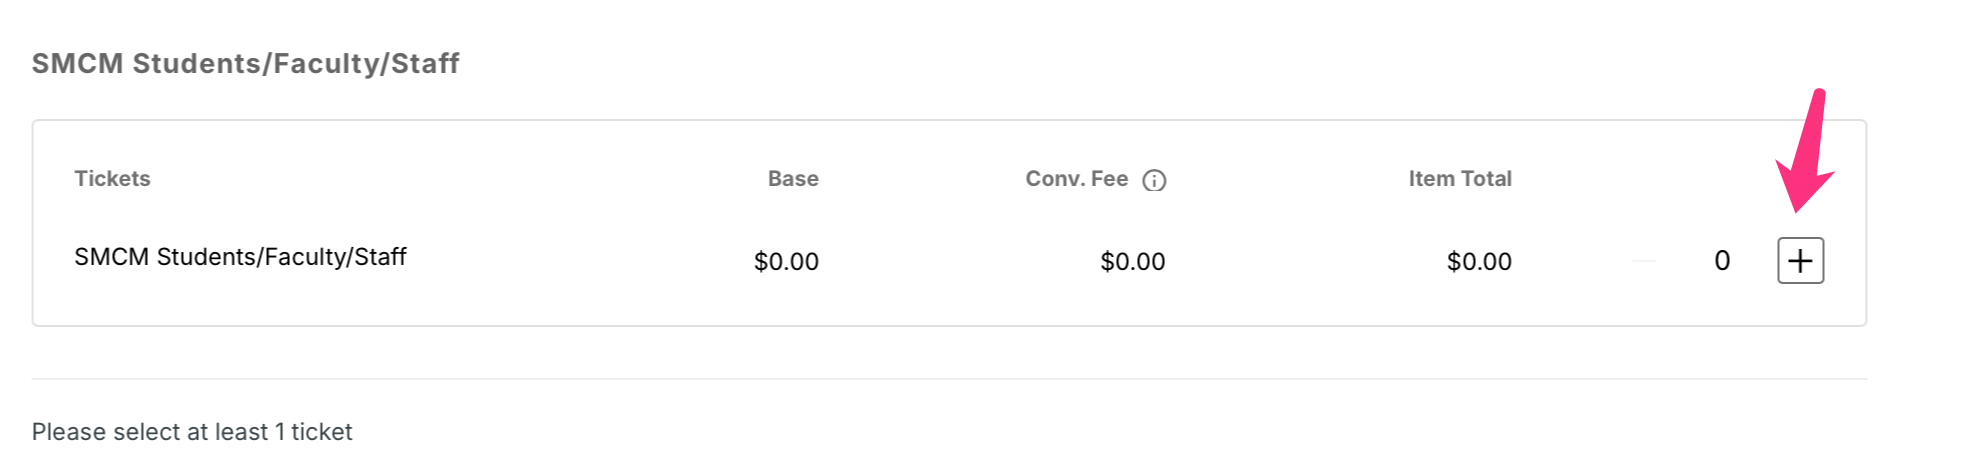This screenshot has height=469, width=1984.
Task: Click the SMCM Students/Faculty/Staff section heading
Action: click(x=245, y=64)
